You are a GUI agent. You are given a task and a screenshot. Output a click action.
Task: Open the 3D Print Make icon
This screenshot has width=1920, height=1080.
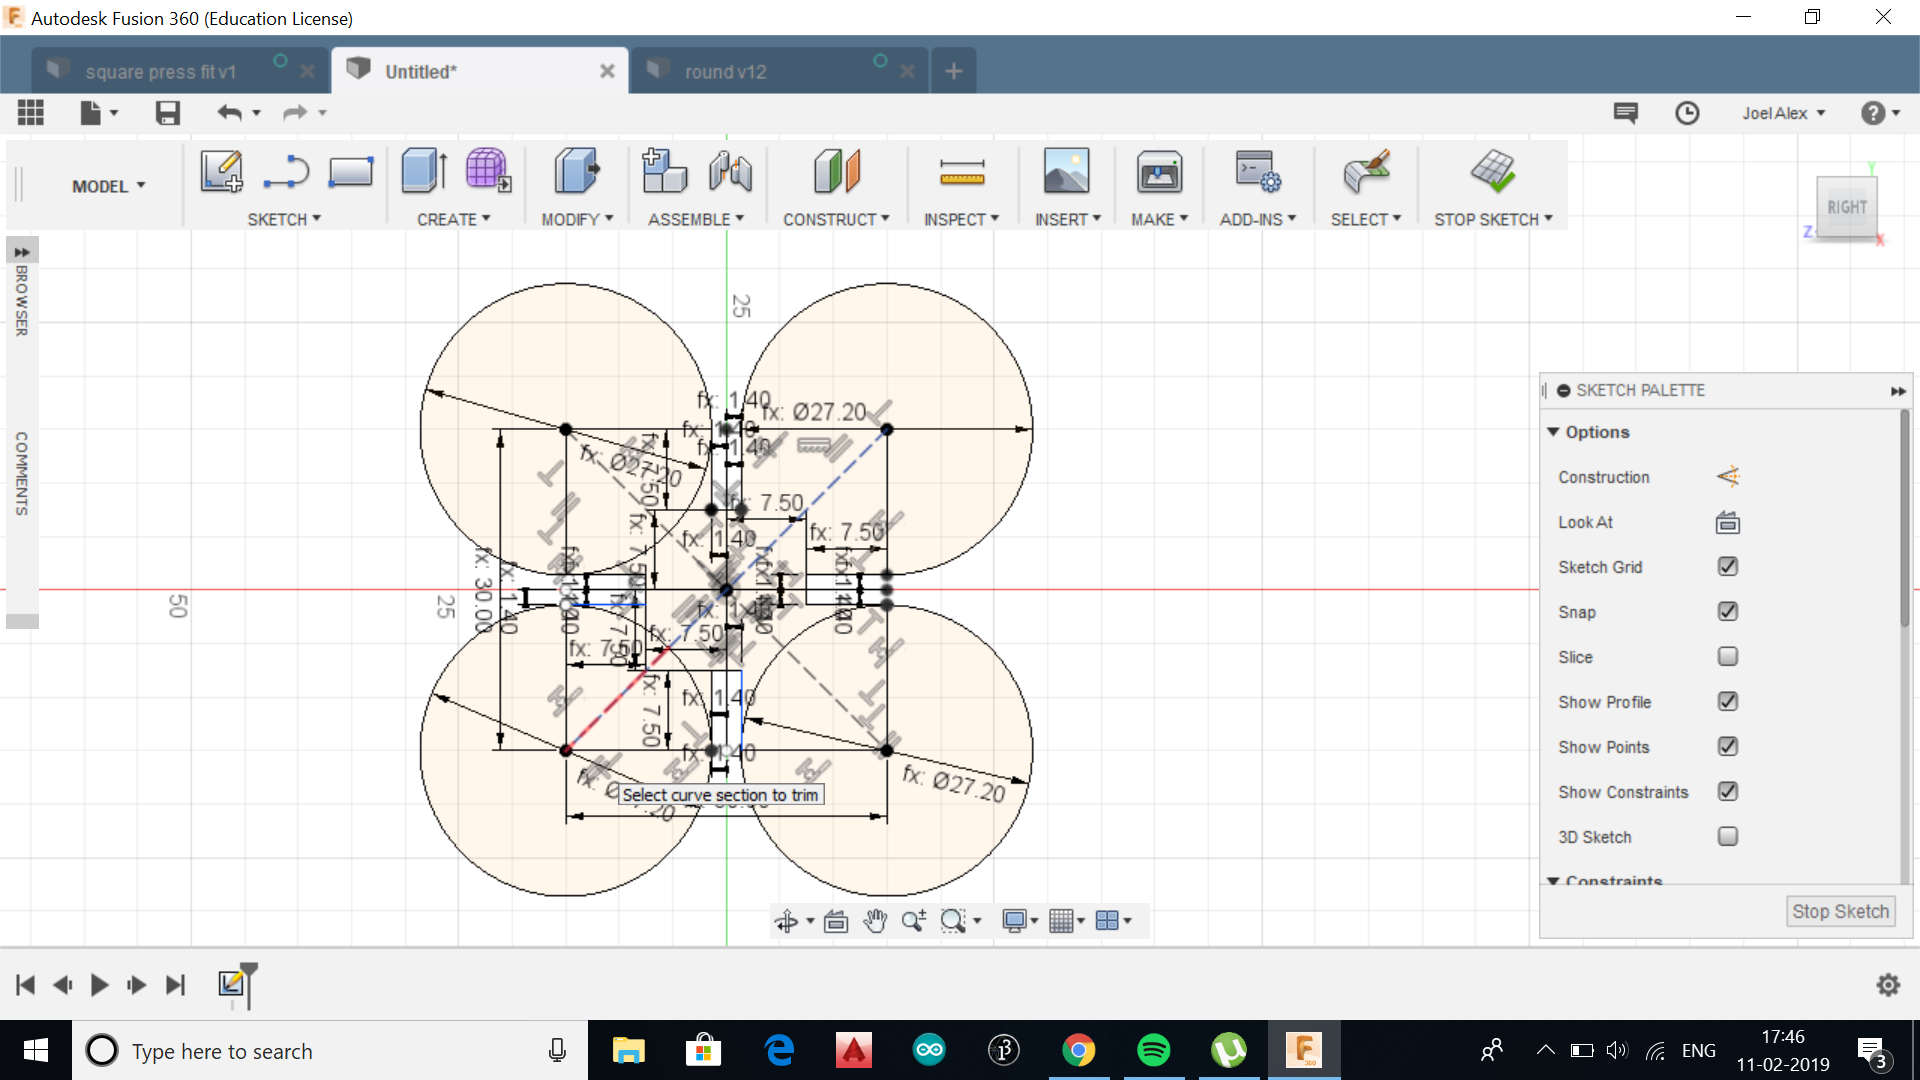point(1159,173)
